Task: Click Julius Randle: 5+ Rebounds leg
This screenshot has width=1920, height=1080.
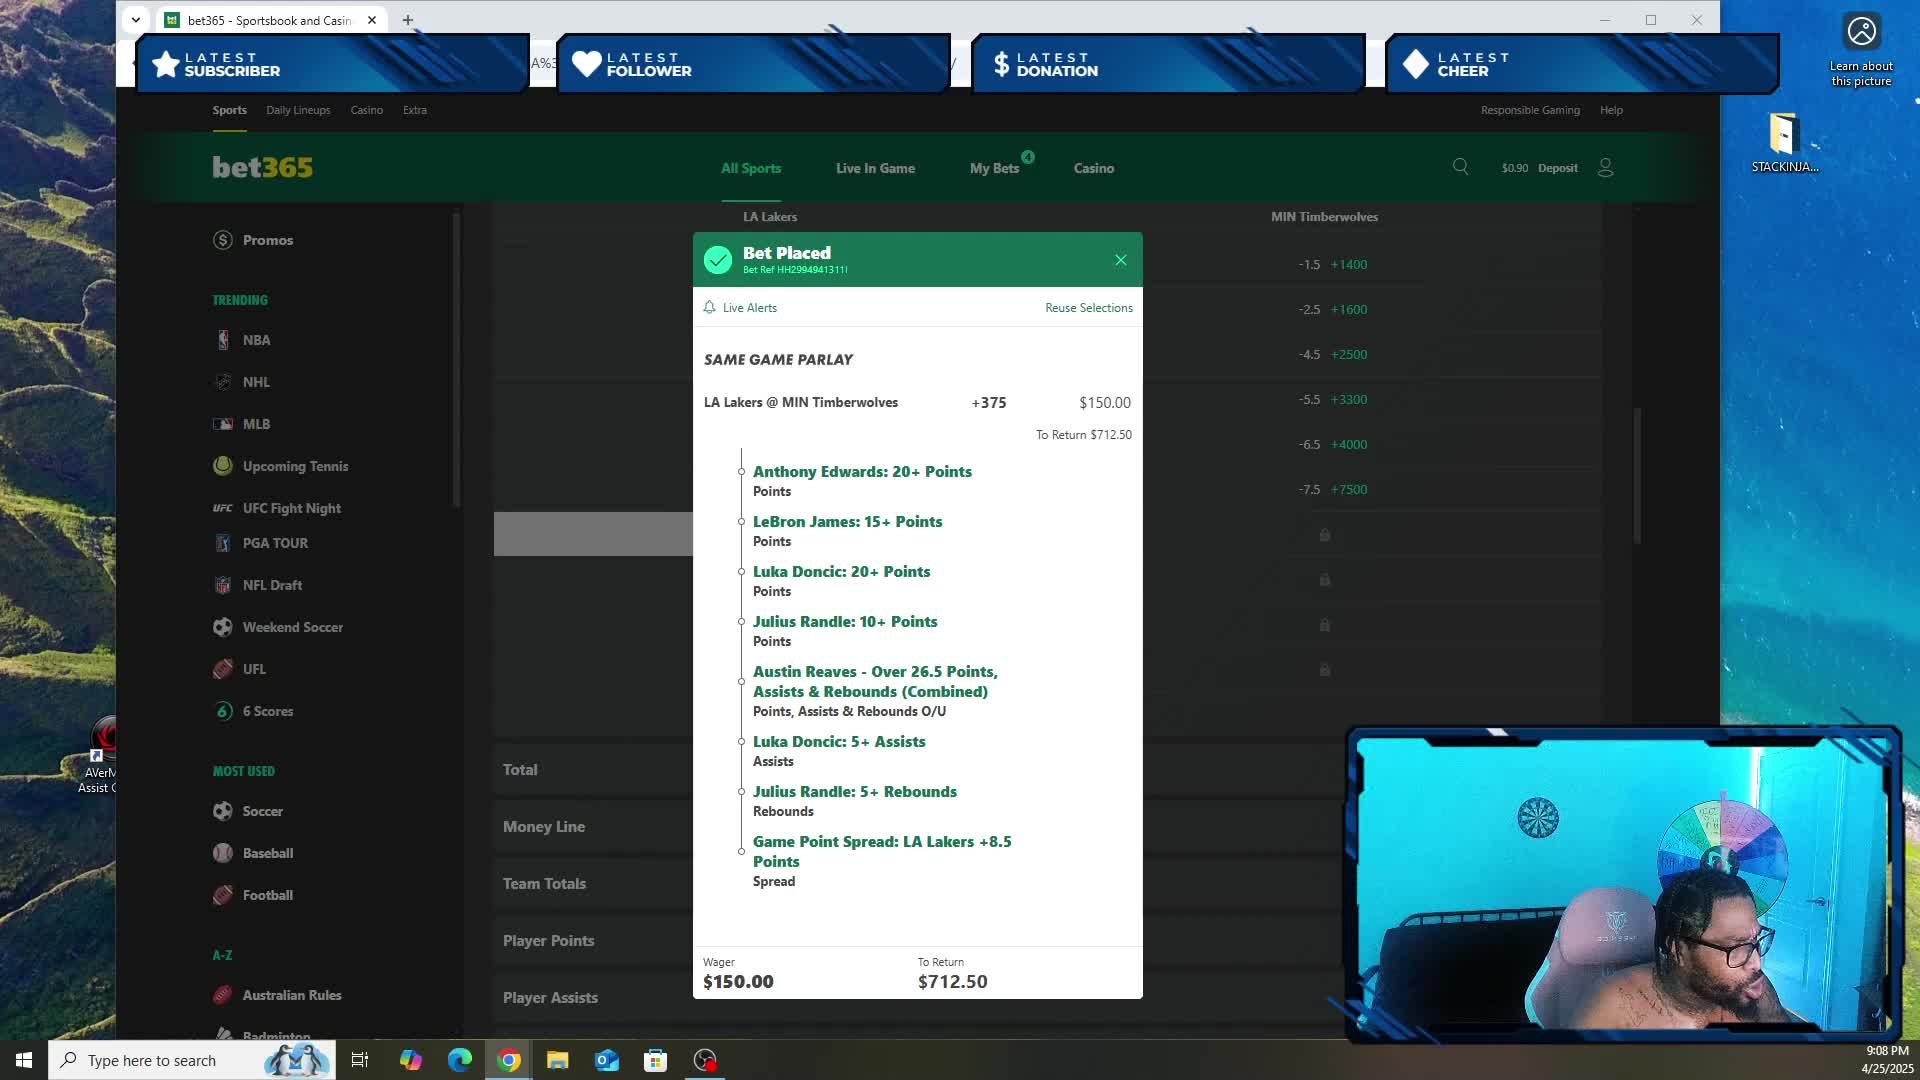Action: [x=855, y=792]
